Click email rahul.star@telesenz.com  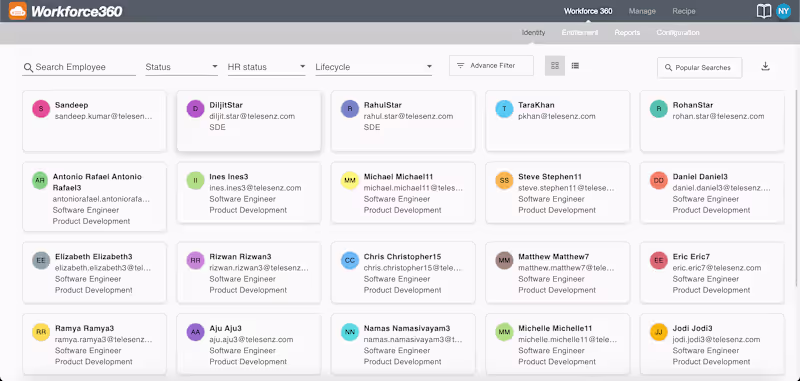[408, 116]
